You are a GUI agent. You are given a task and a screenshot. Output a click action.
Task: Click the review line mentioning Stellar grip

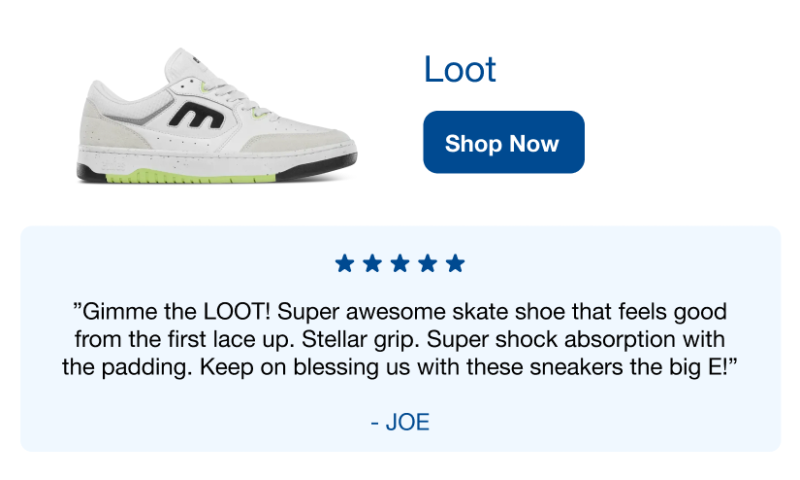[x=400, y=339]
